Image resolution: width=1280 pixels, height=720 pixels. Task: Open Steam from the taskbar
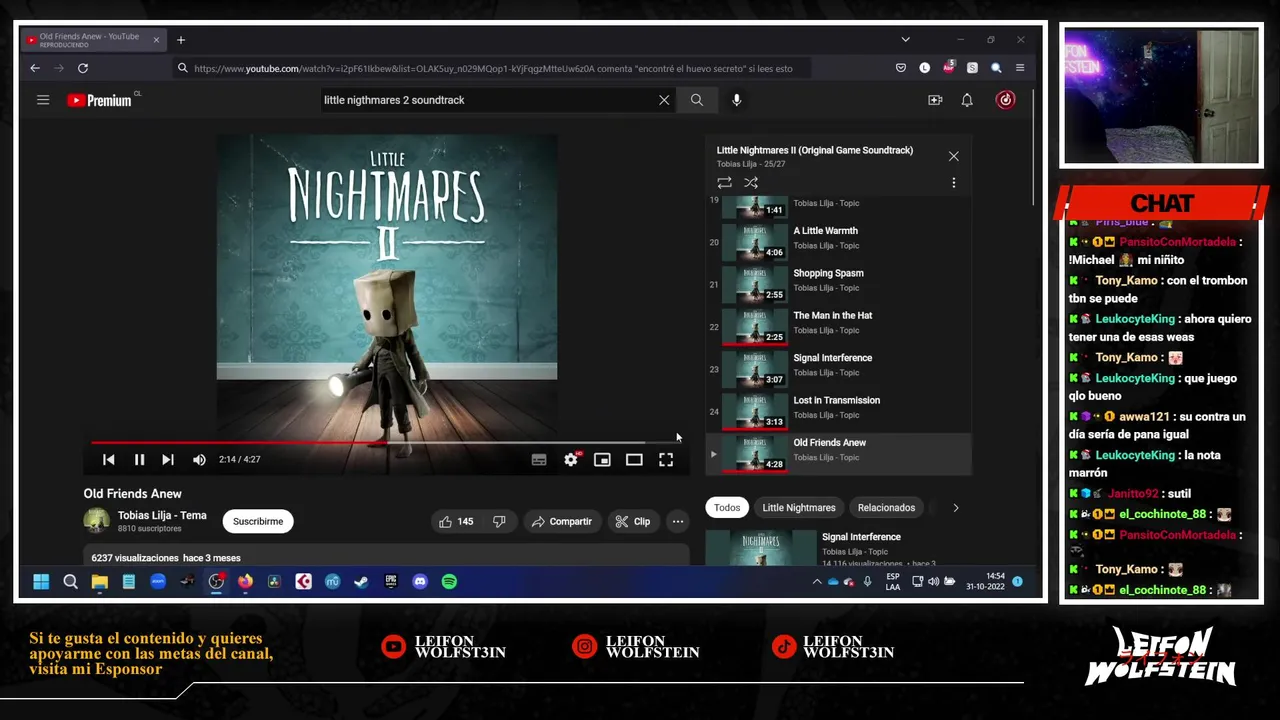point(362,581)
